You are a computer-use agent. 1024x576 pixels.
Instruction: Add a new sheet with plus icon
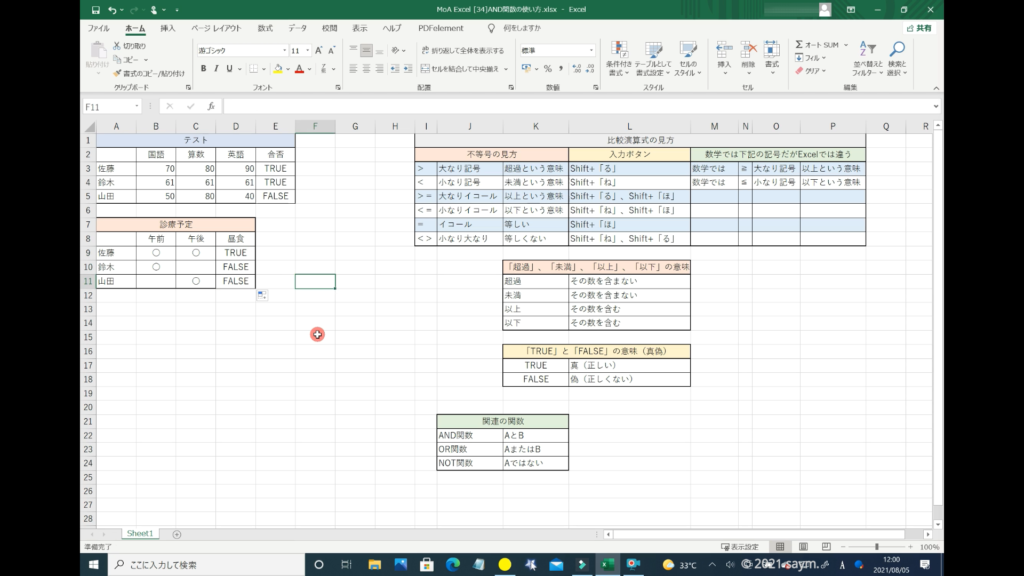pyautogui.click(x=177, y=534)
